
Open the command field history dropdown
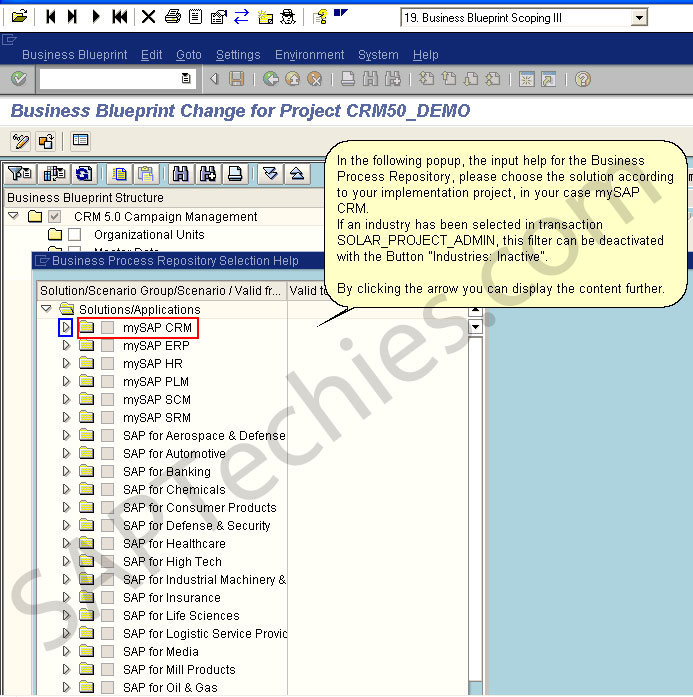point(186,79)
